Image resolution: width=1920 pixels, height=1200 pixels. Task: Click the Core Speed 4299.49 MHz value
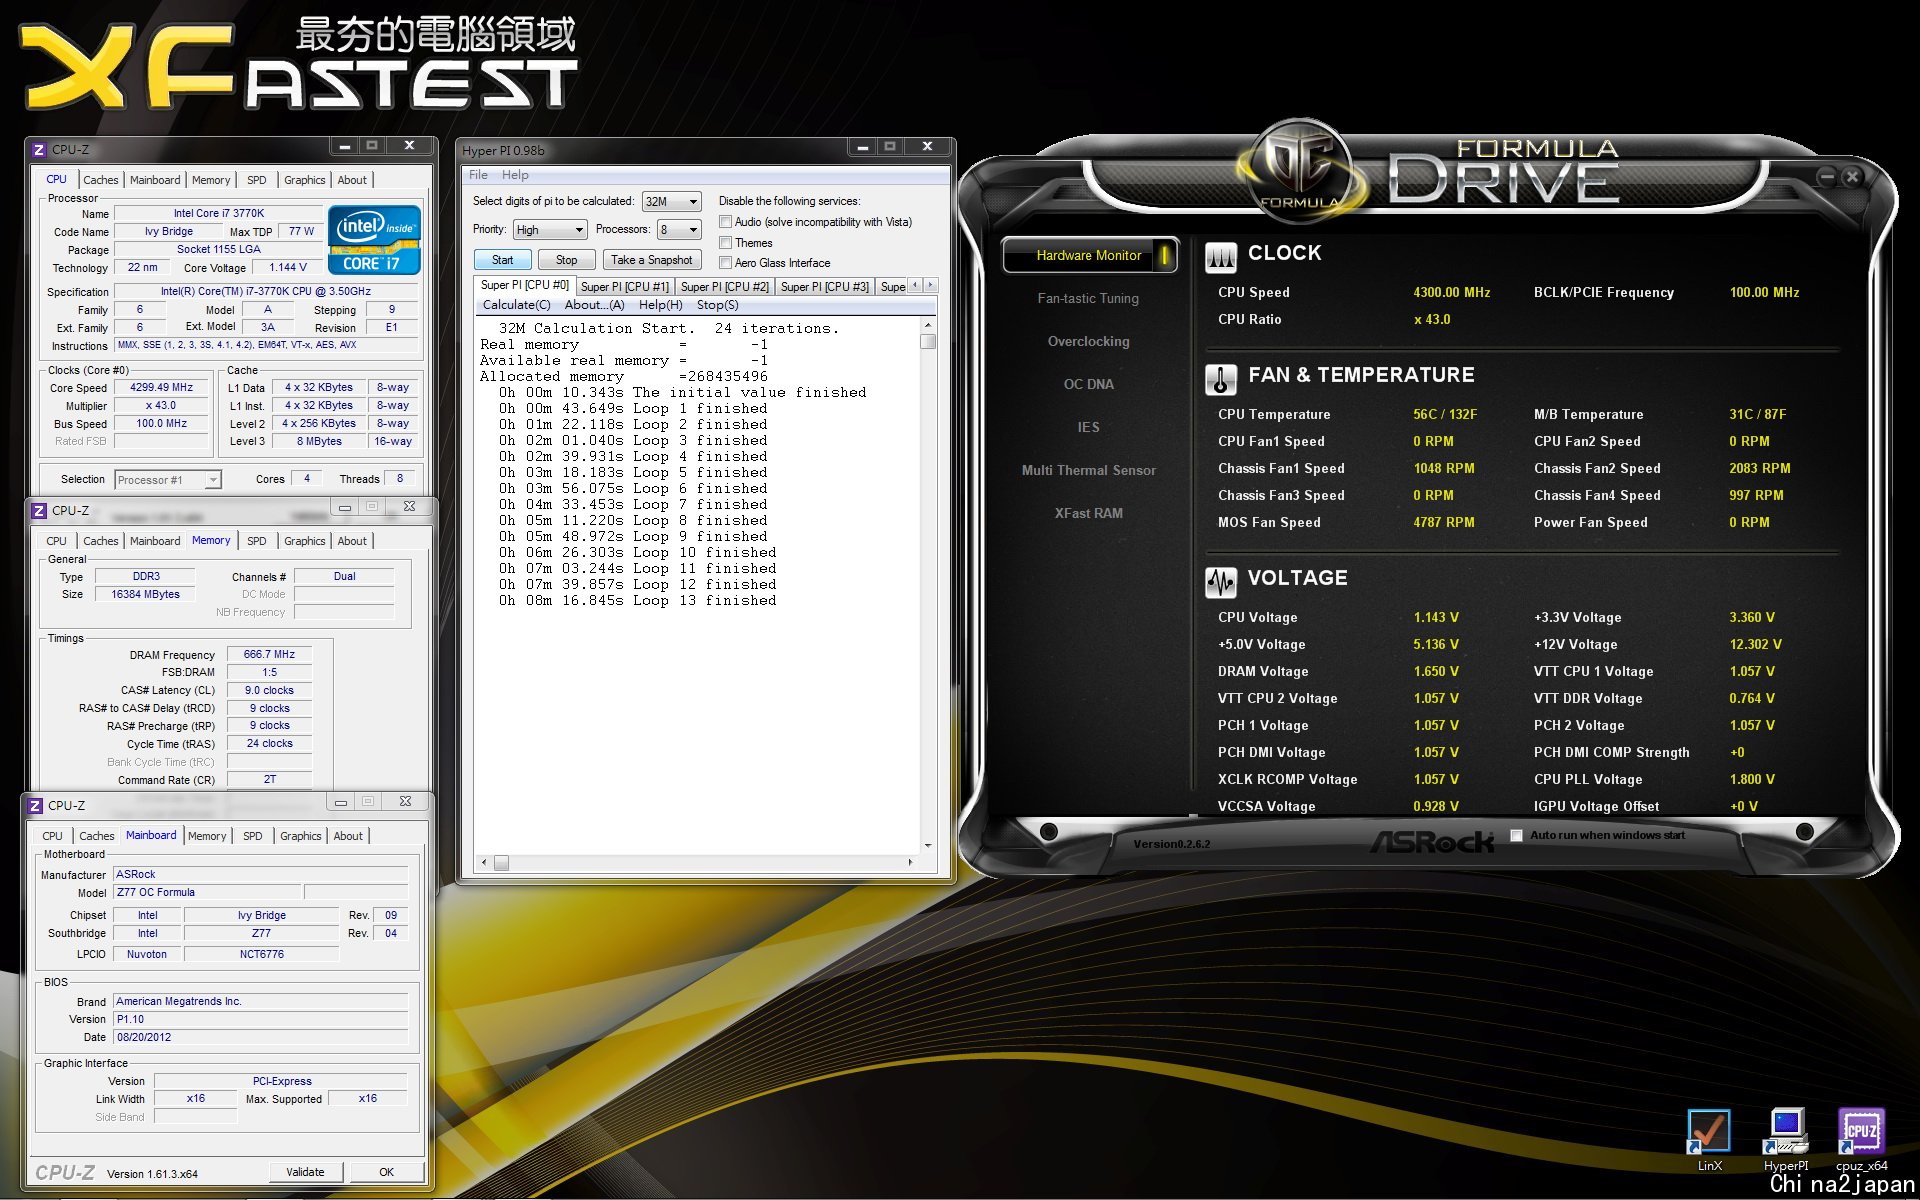coord(161,388)
